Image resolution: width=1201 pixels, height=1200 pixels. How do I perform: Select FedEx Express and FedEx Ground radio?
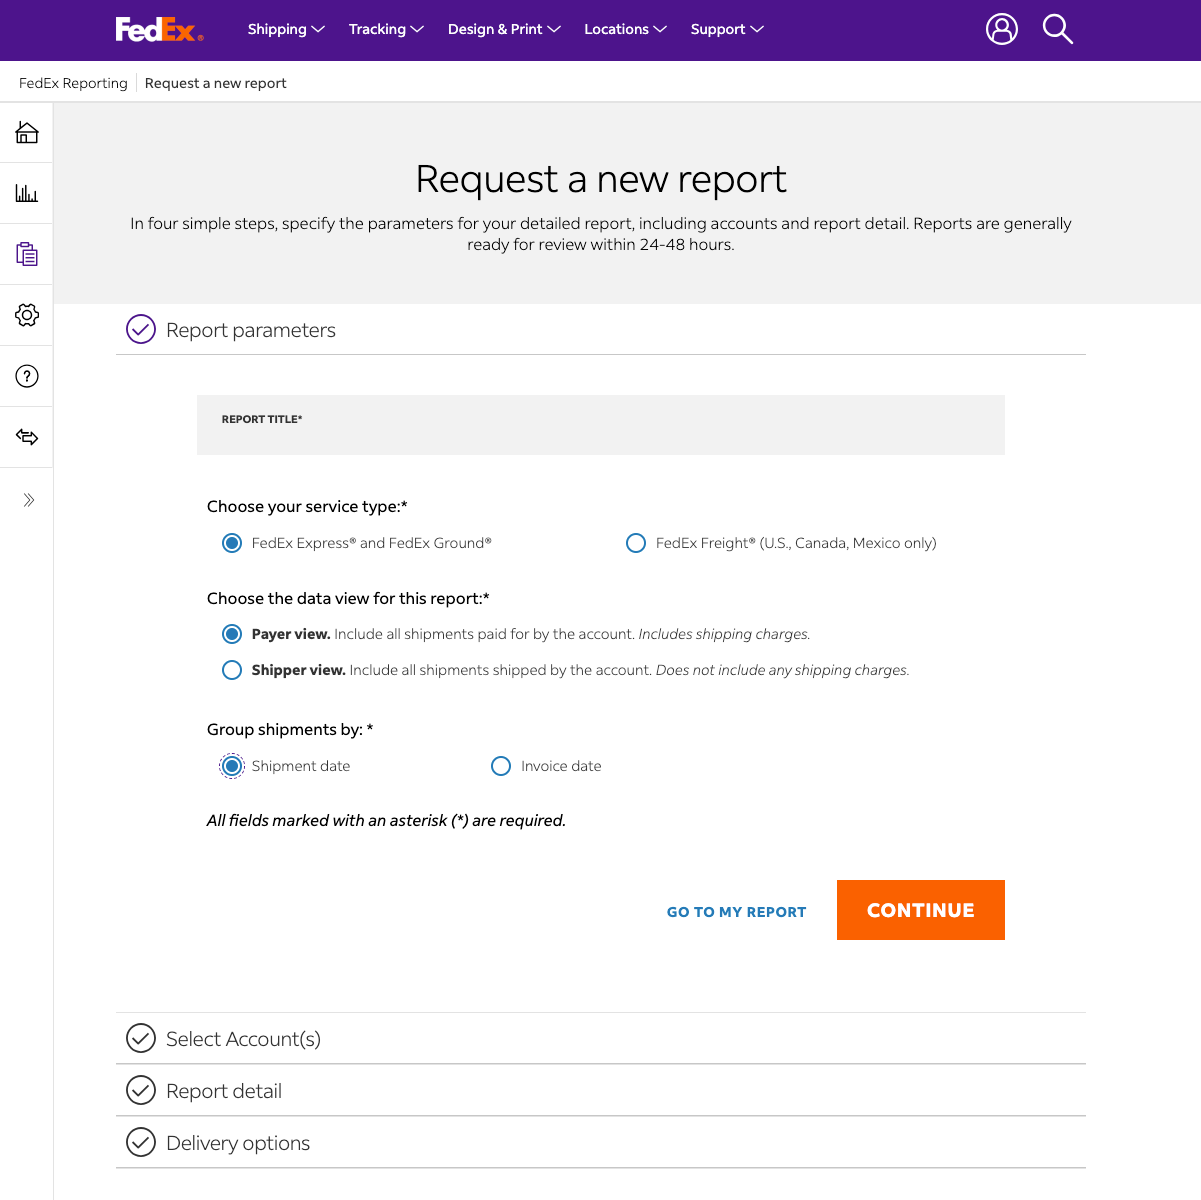click(232, 543)
